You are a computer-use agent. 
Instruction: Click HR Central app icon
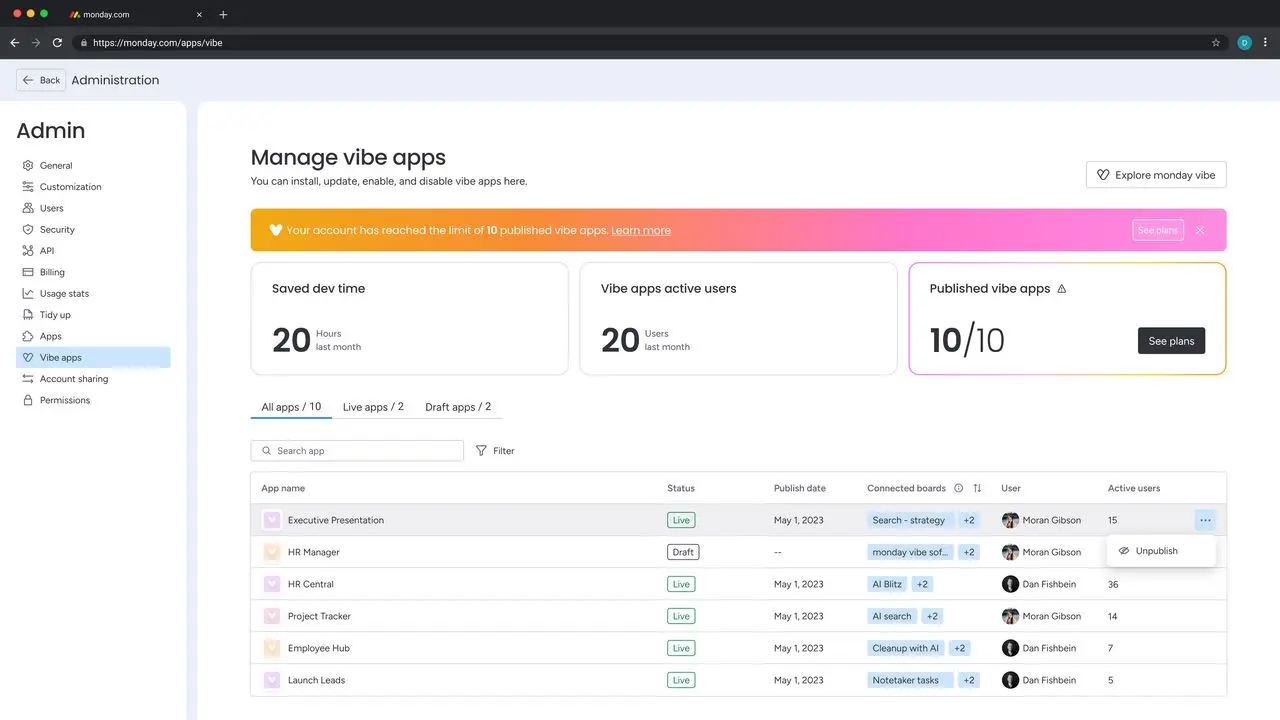[x=272, y=584]
